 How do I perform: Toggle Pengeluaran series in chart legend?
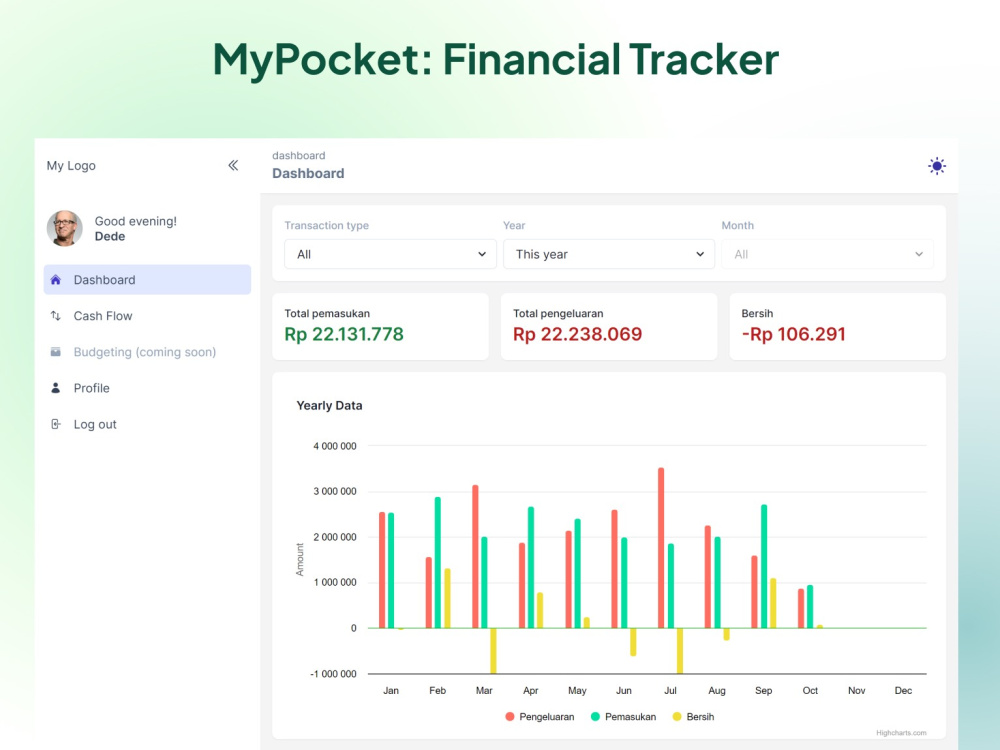(x=540, y=717)
